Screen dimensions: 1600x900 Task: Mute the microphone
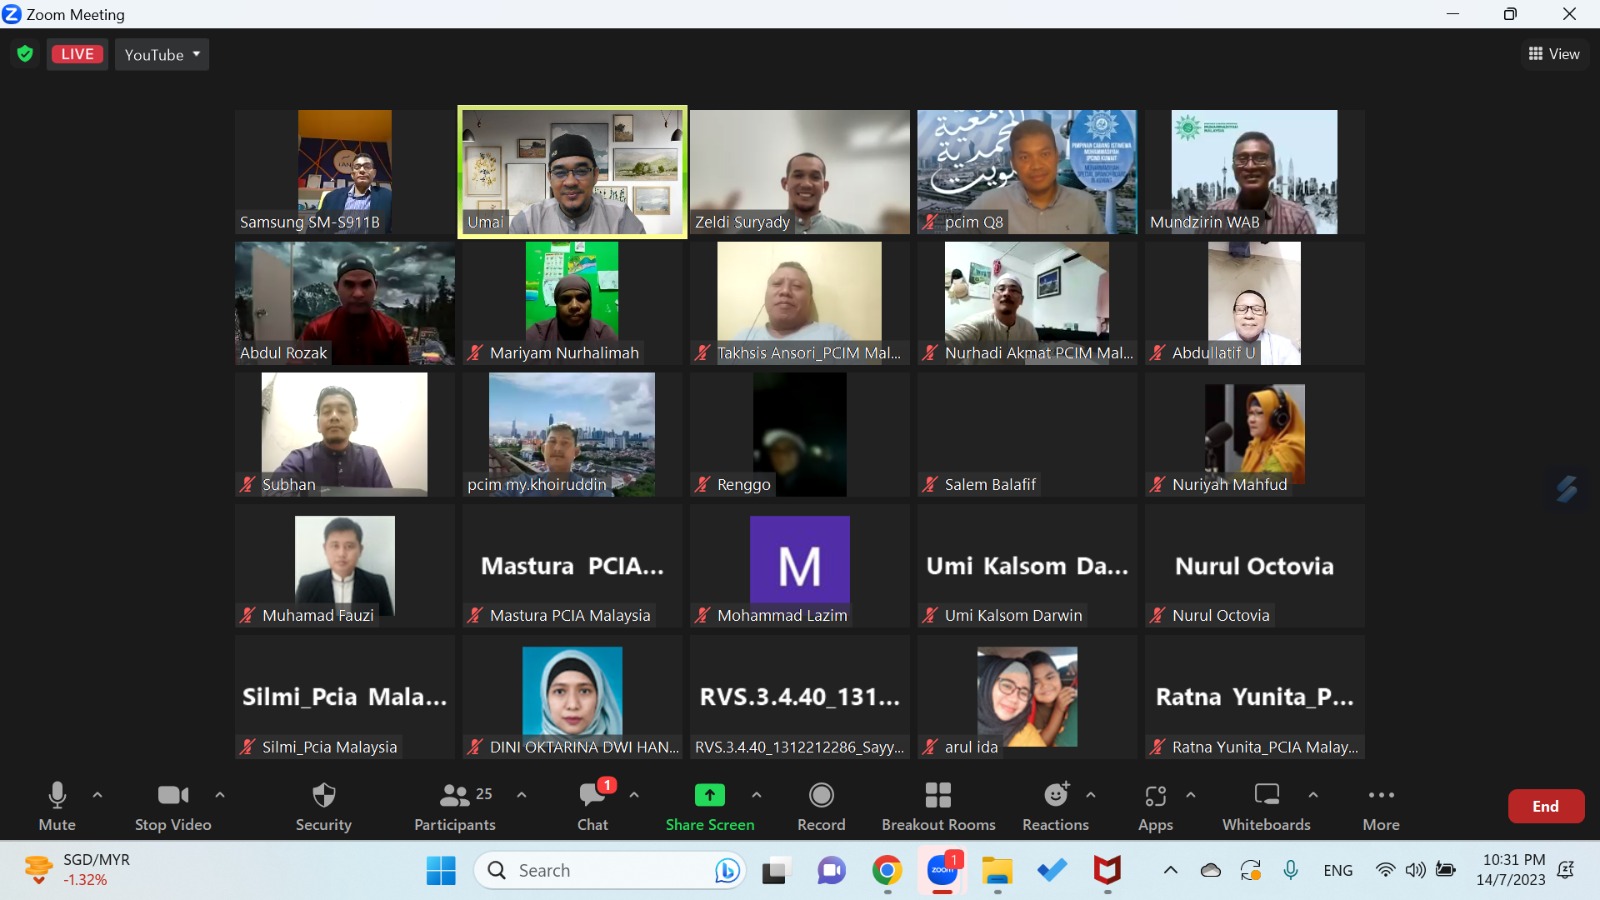click(57, 806)
